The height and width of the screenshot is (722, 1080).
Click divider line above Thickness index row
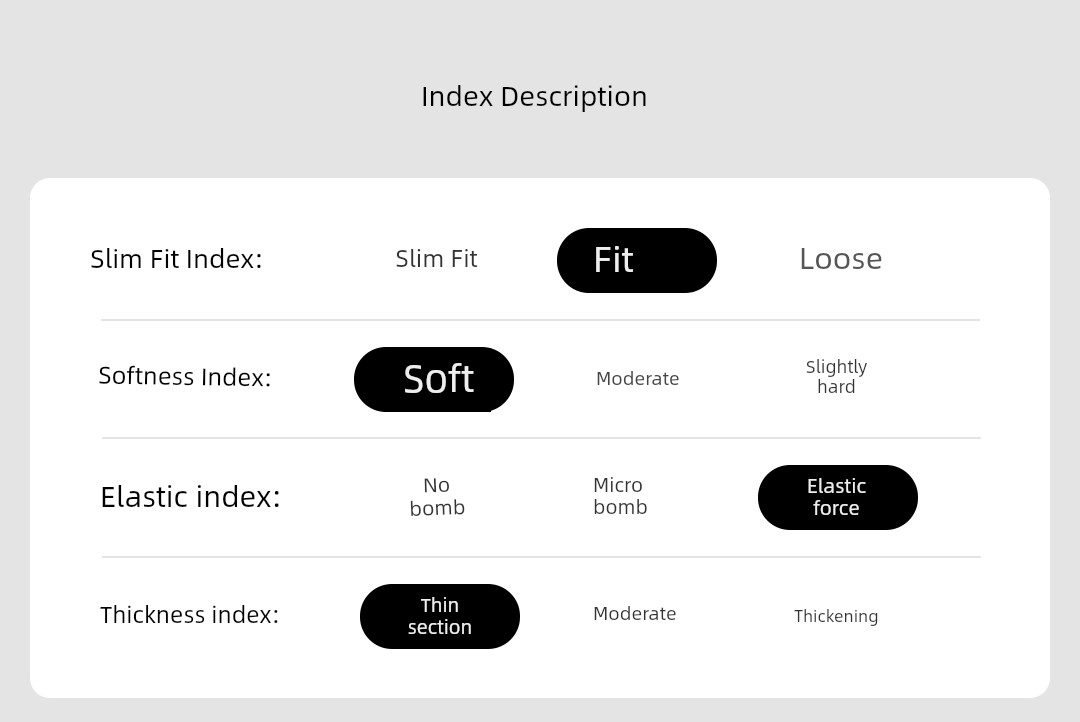click(x=541, y=557)
